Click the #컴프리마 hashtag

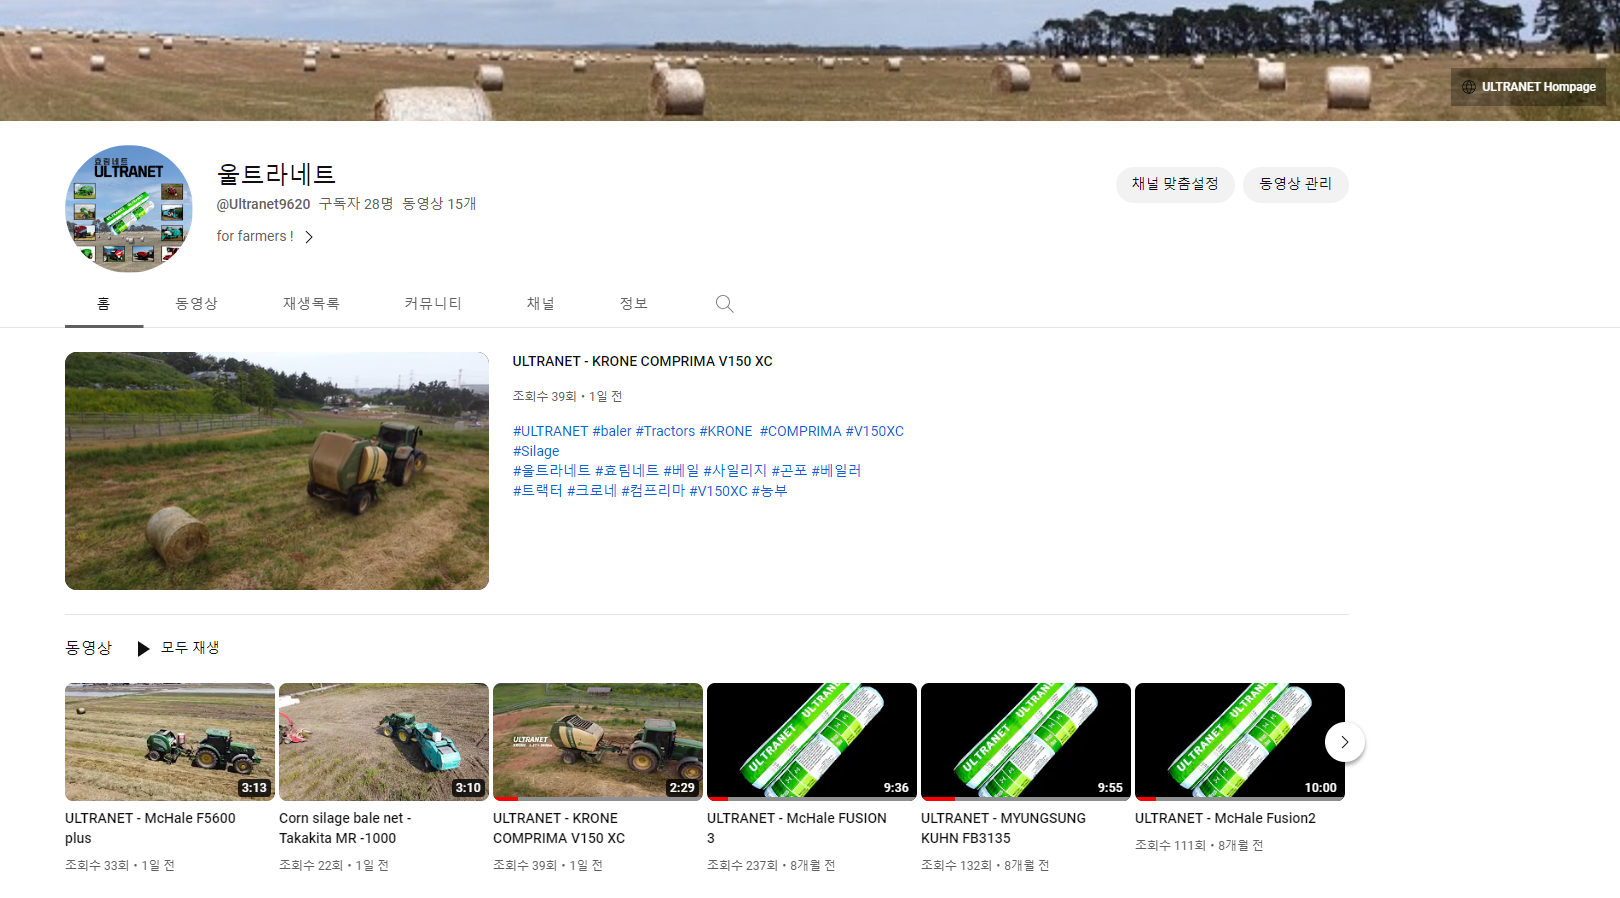[653, 490]
